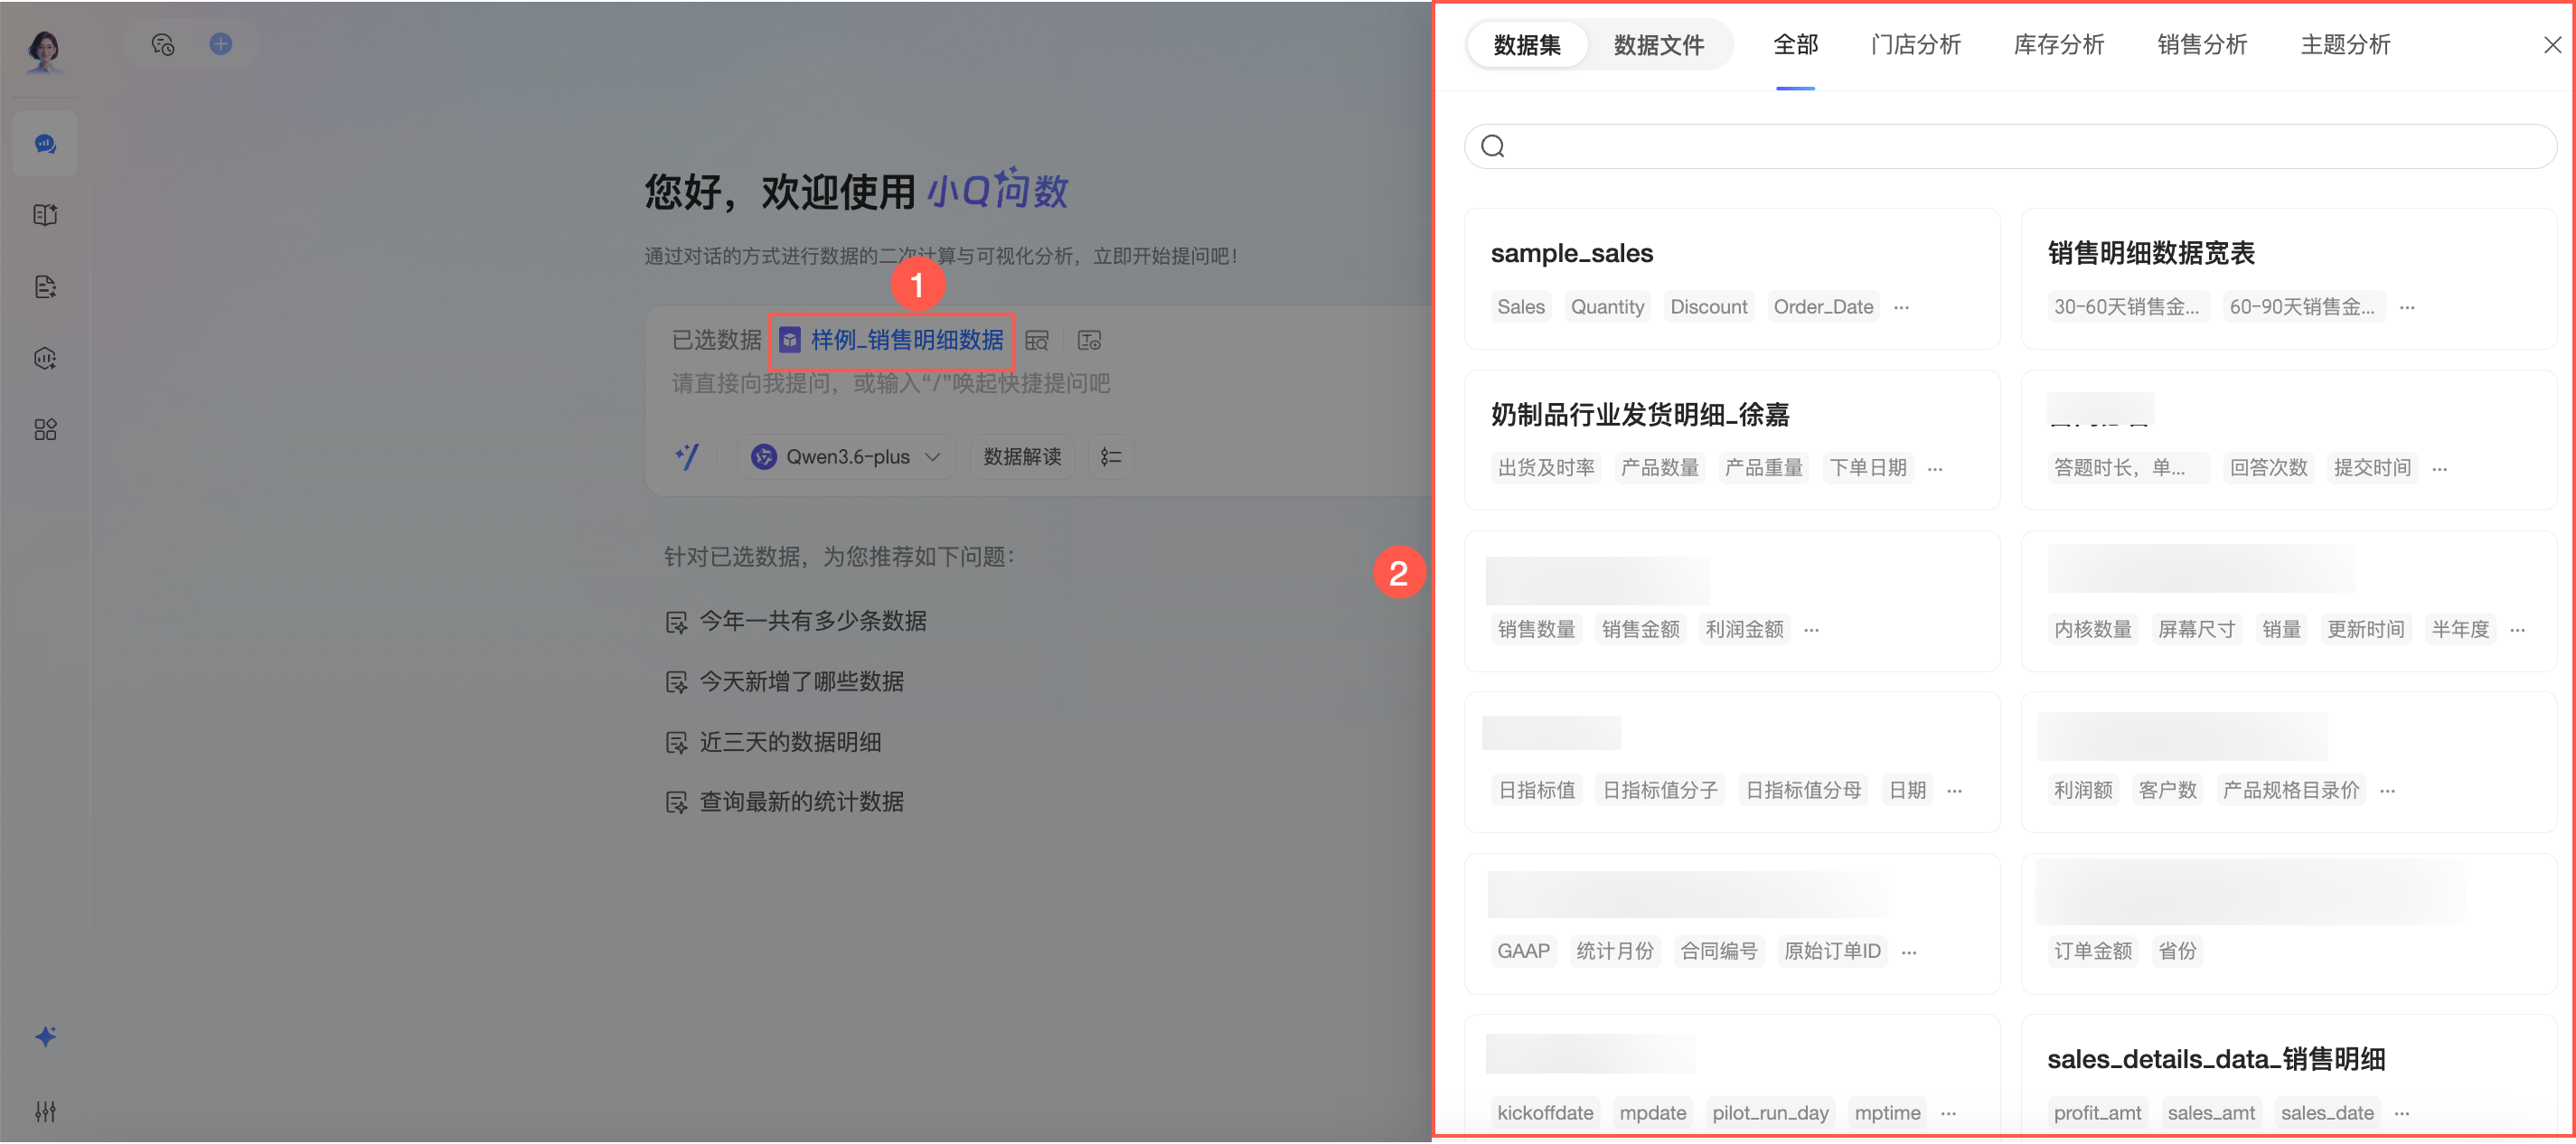The height and width of the screenshot is (1144, 2576).
Task: Click the 原始订单ID field tag
Action: pos(1832,952)
